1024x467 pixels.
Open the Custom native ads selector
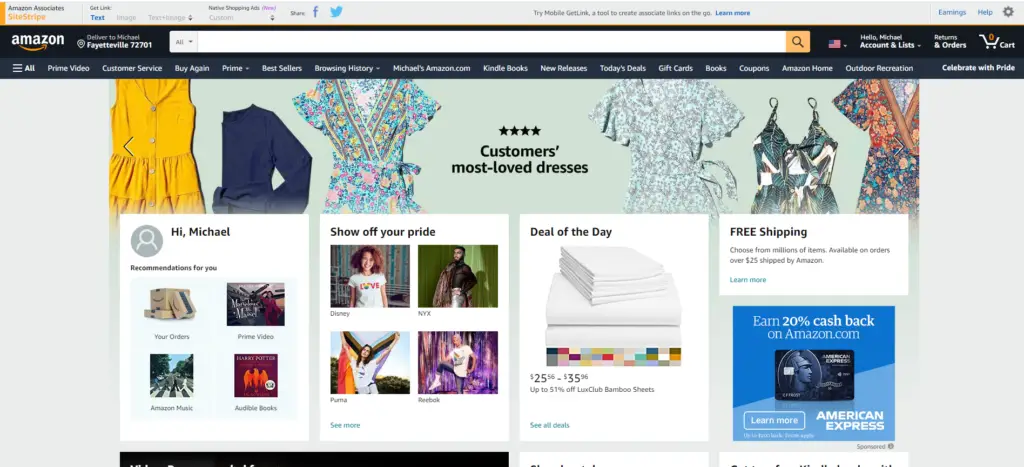[240, 18]
